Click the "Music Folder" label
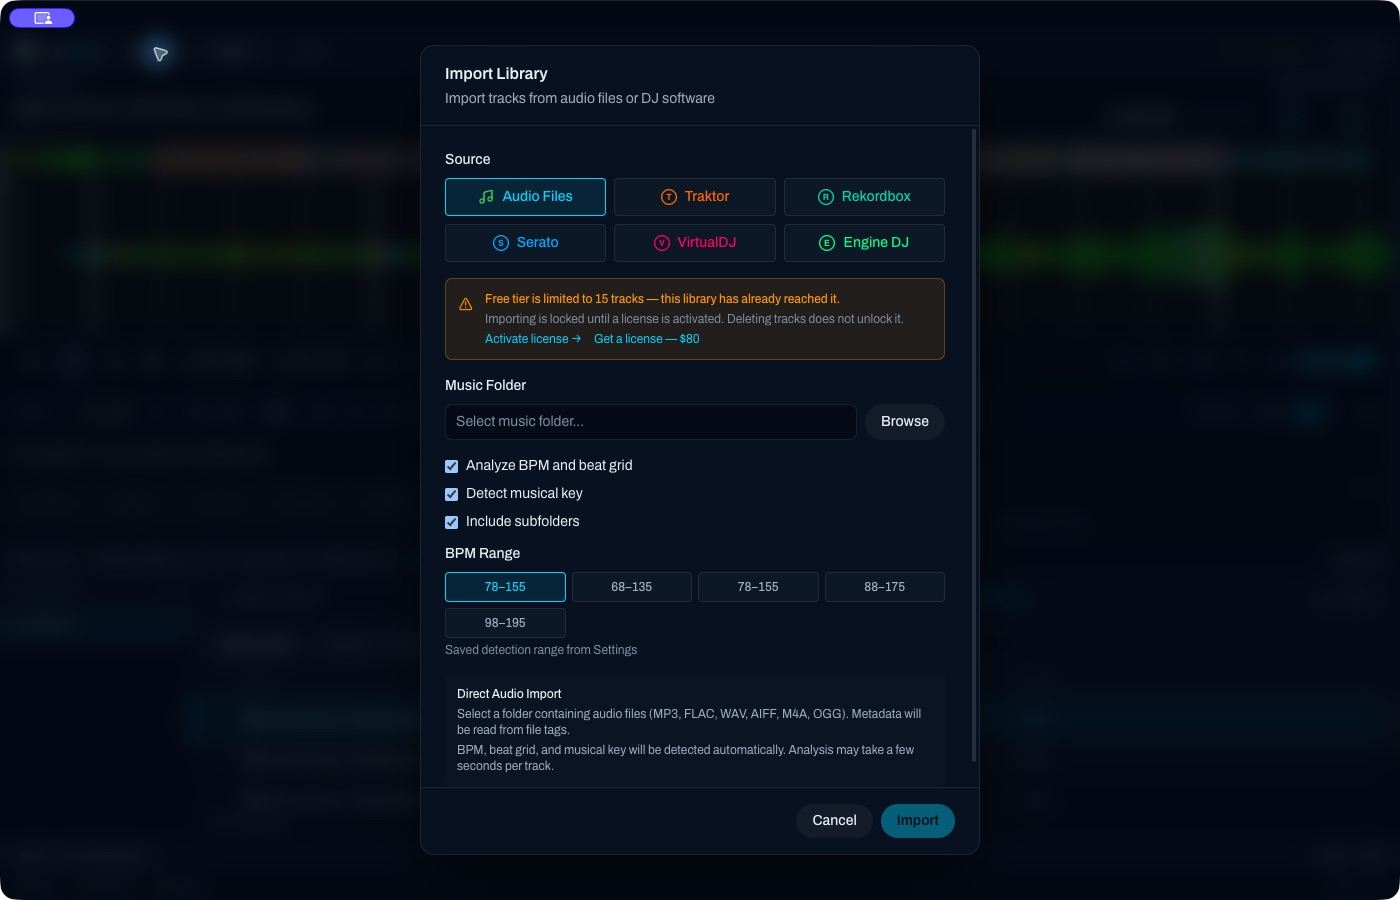This screenshot has height=900, width=1400. click(x=485, y=385)
